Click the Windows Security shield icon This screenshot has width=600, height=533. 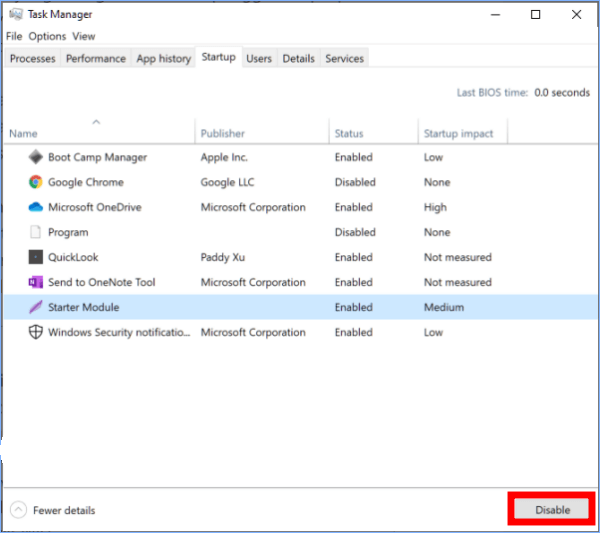coord(36,332)
